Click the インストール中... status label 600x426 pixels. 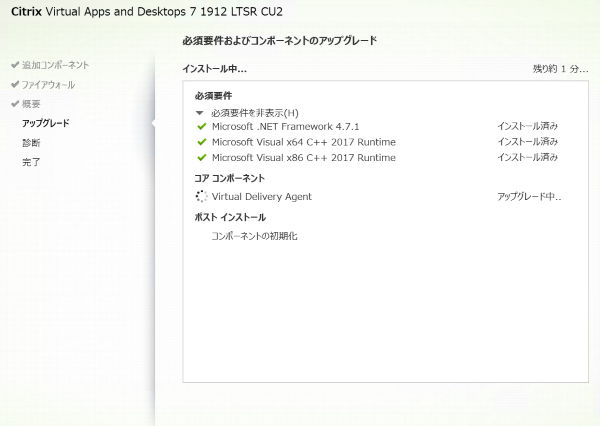coord(214,69)
